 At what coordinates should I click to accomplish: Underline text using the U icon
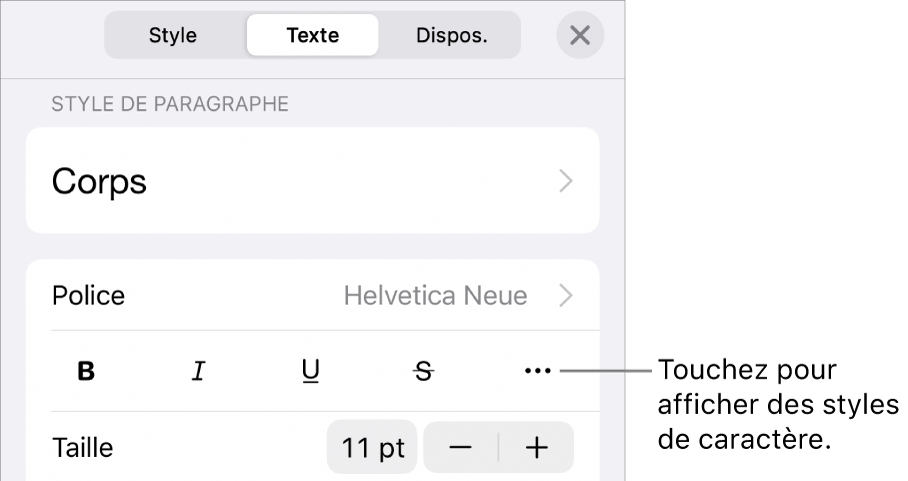coord(311,372)
